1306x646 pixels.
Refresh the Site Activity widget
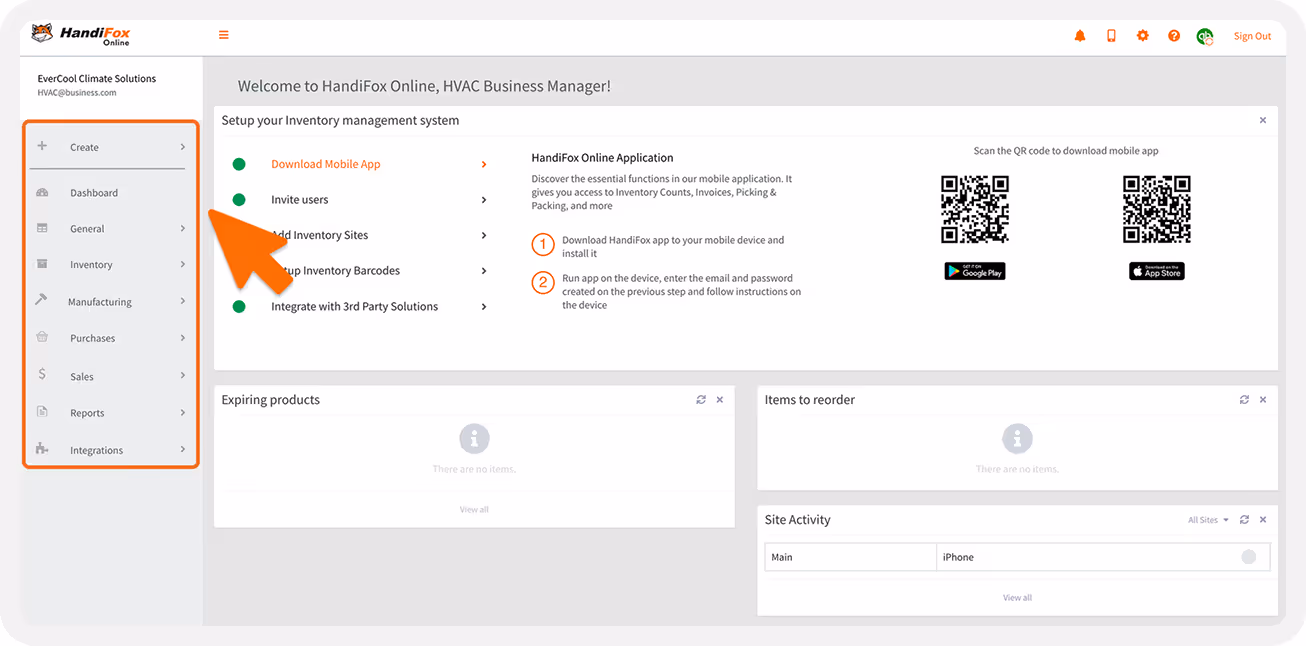point(1244,520)
